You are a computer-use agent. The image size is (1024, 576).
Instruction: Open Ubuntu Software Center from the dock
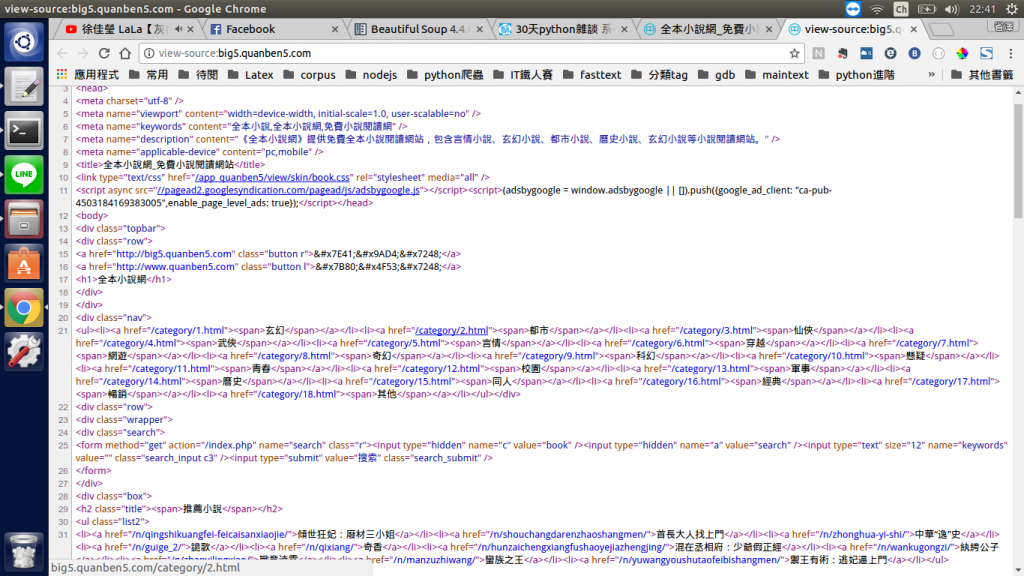coord(24,263)
